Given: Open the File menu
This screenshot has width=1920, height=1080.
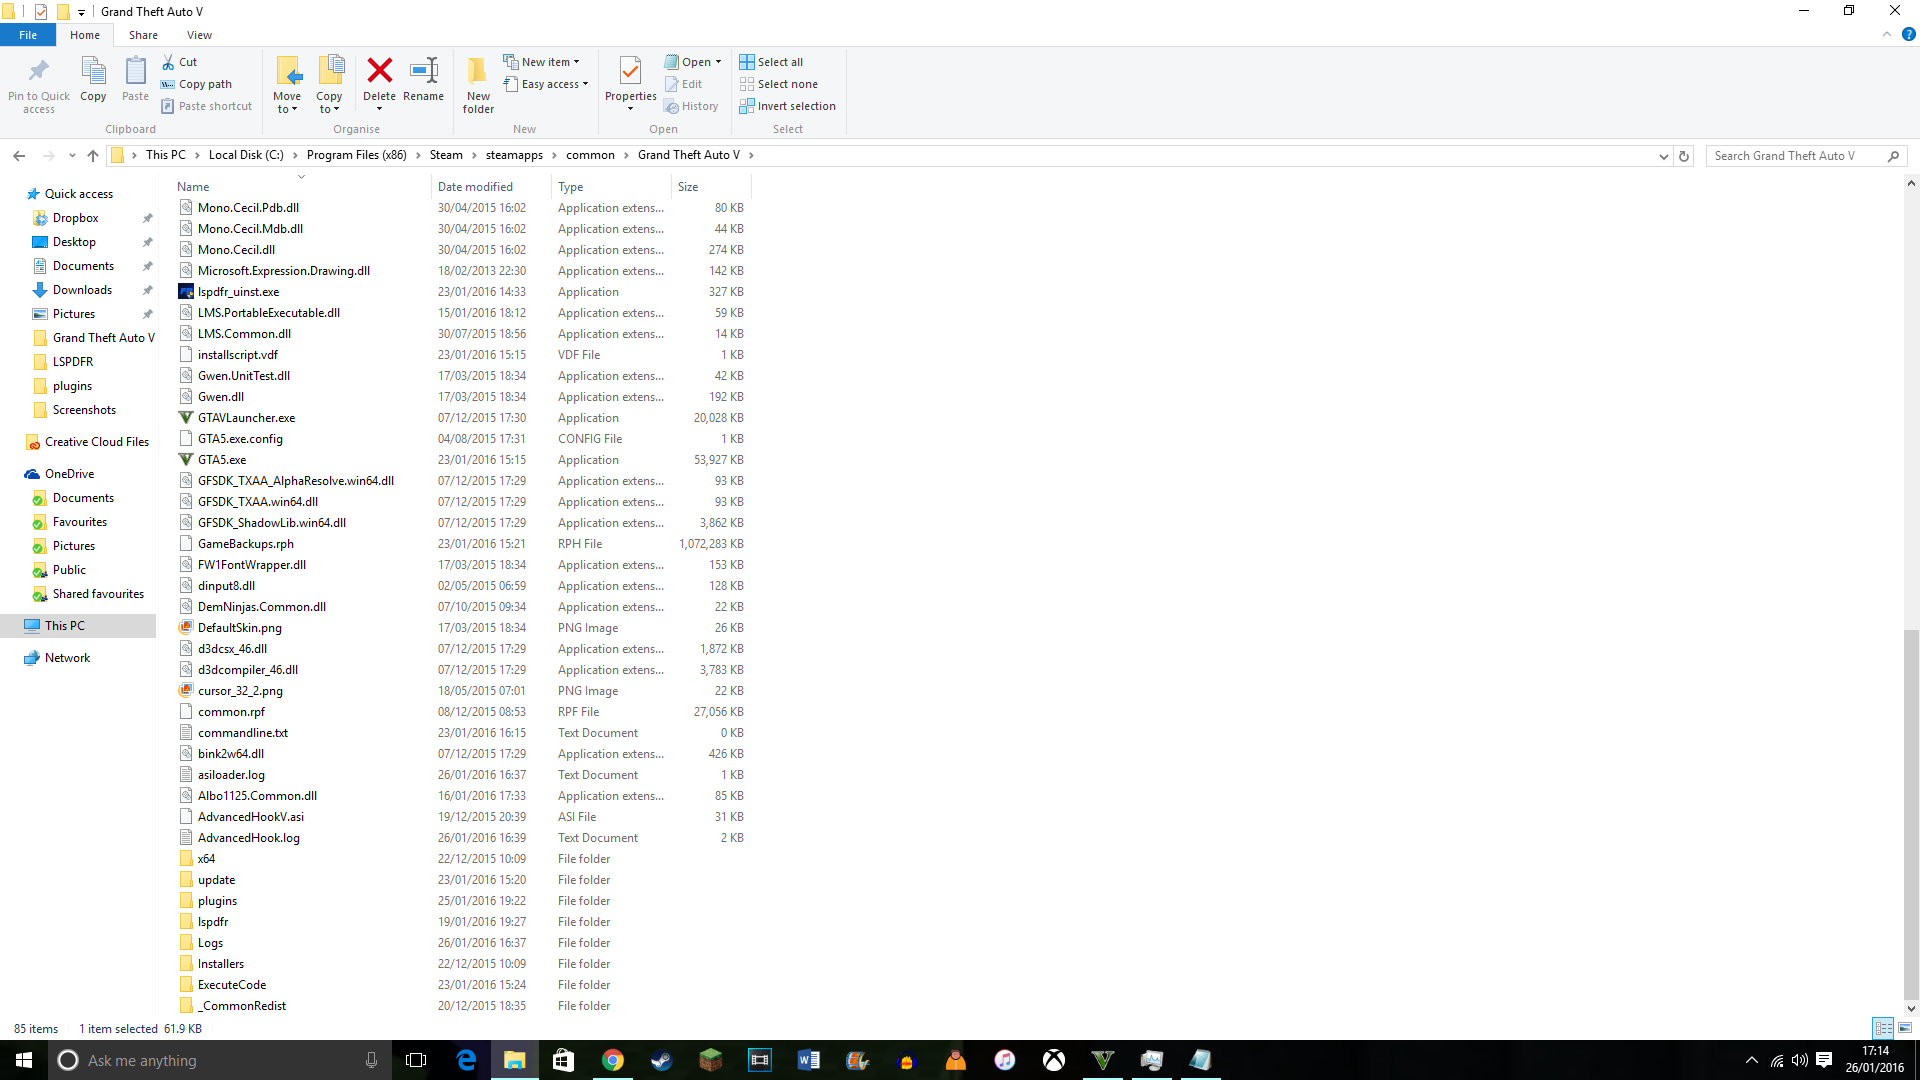Looking at the screenshot, I should point(28,35).
